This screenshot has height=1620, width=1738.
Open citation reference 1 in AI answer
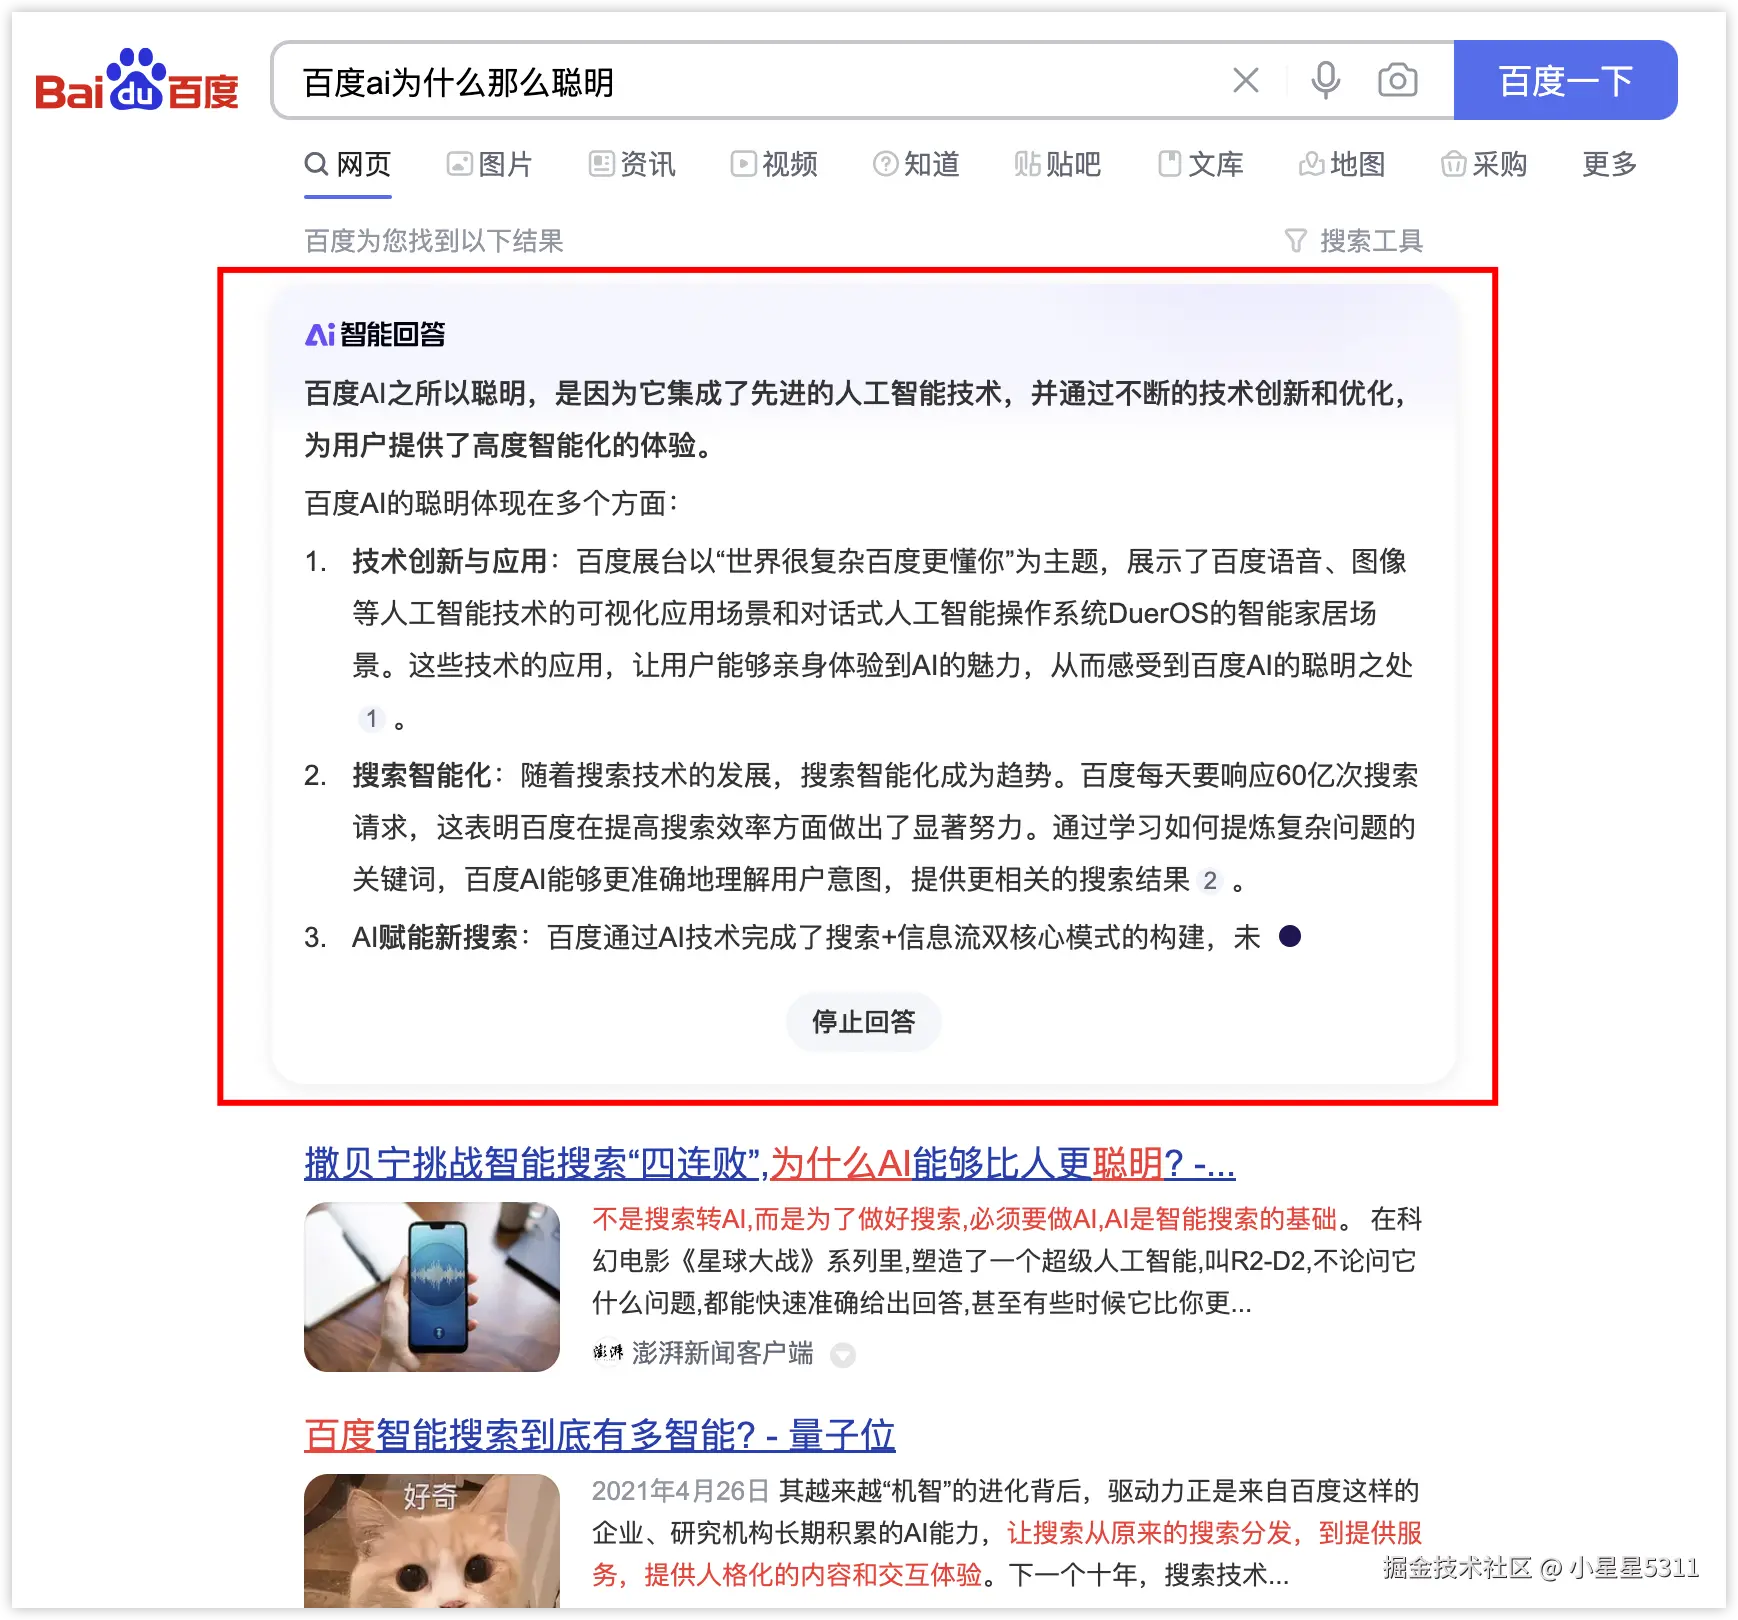click(371, 719)
